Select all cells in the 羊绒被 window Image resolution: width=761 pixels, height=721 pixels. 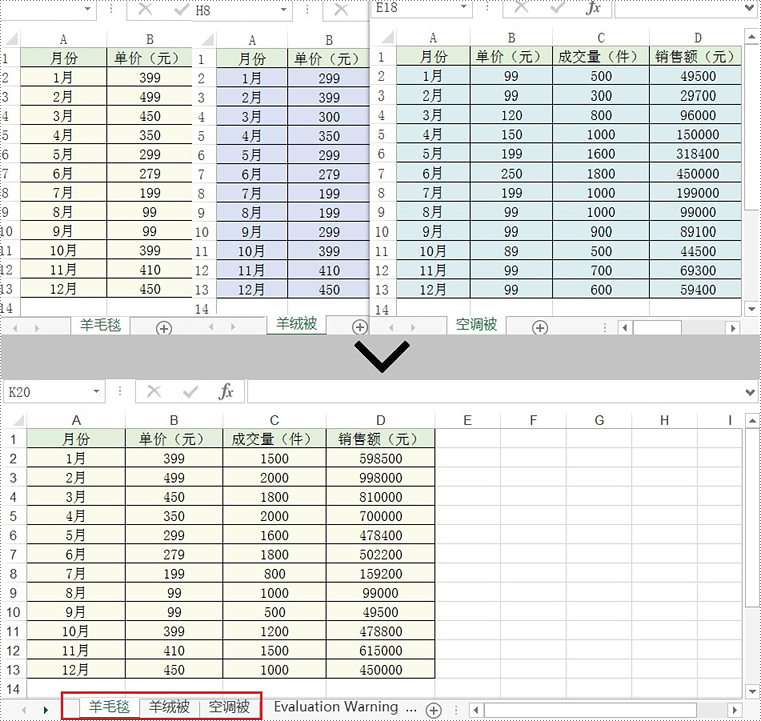pos(206,40)
